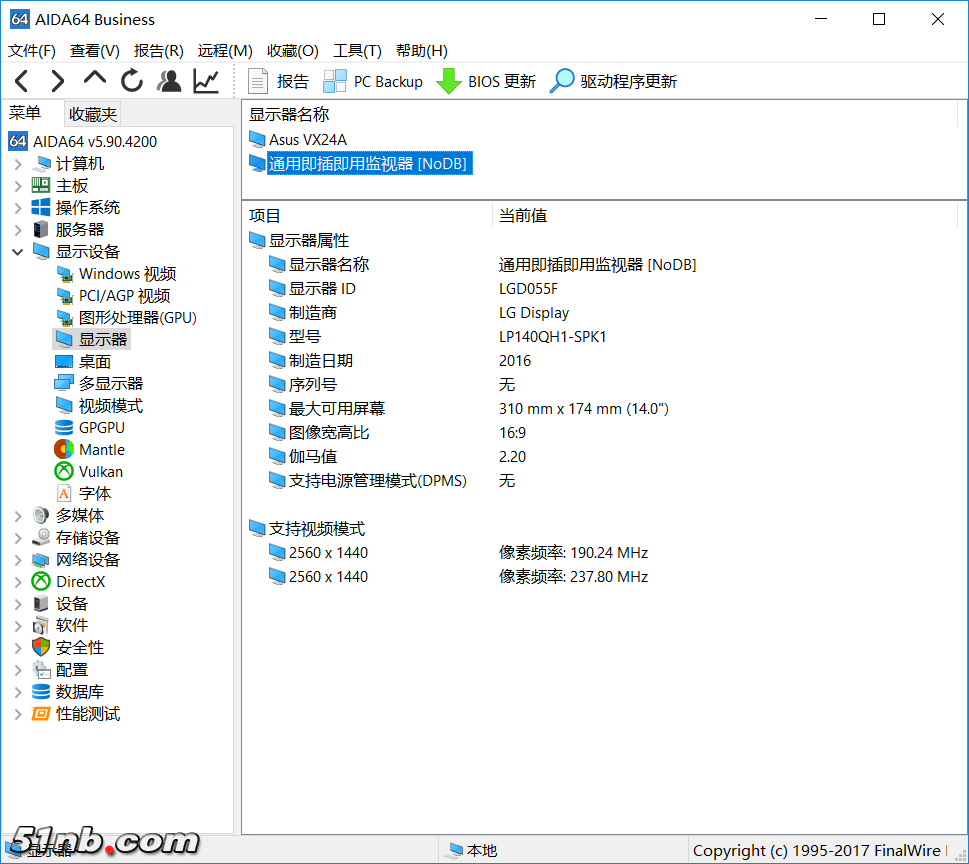The height and width of the screenshot is (864, 969).
Task: Switch to the 收藏夹 tab
Action: [x=93, y=114]
